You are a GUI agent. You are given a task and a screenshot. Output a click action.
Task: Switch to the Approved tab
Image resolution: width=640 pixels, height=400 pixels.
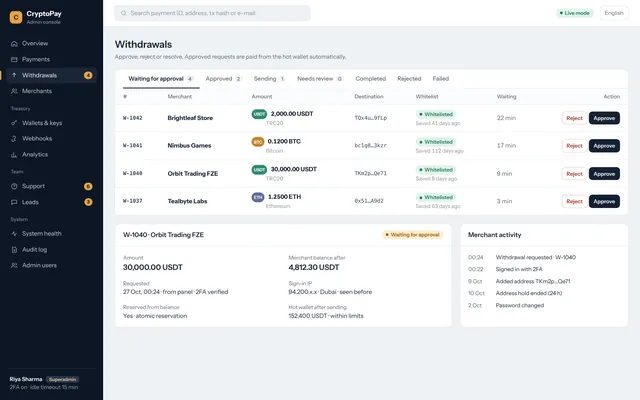coord(223,79)
